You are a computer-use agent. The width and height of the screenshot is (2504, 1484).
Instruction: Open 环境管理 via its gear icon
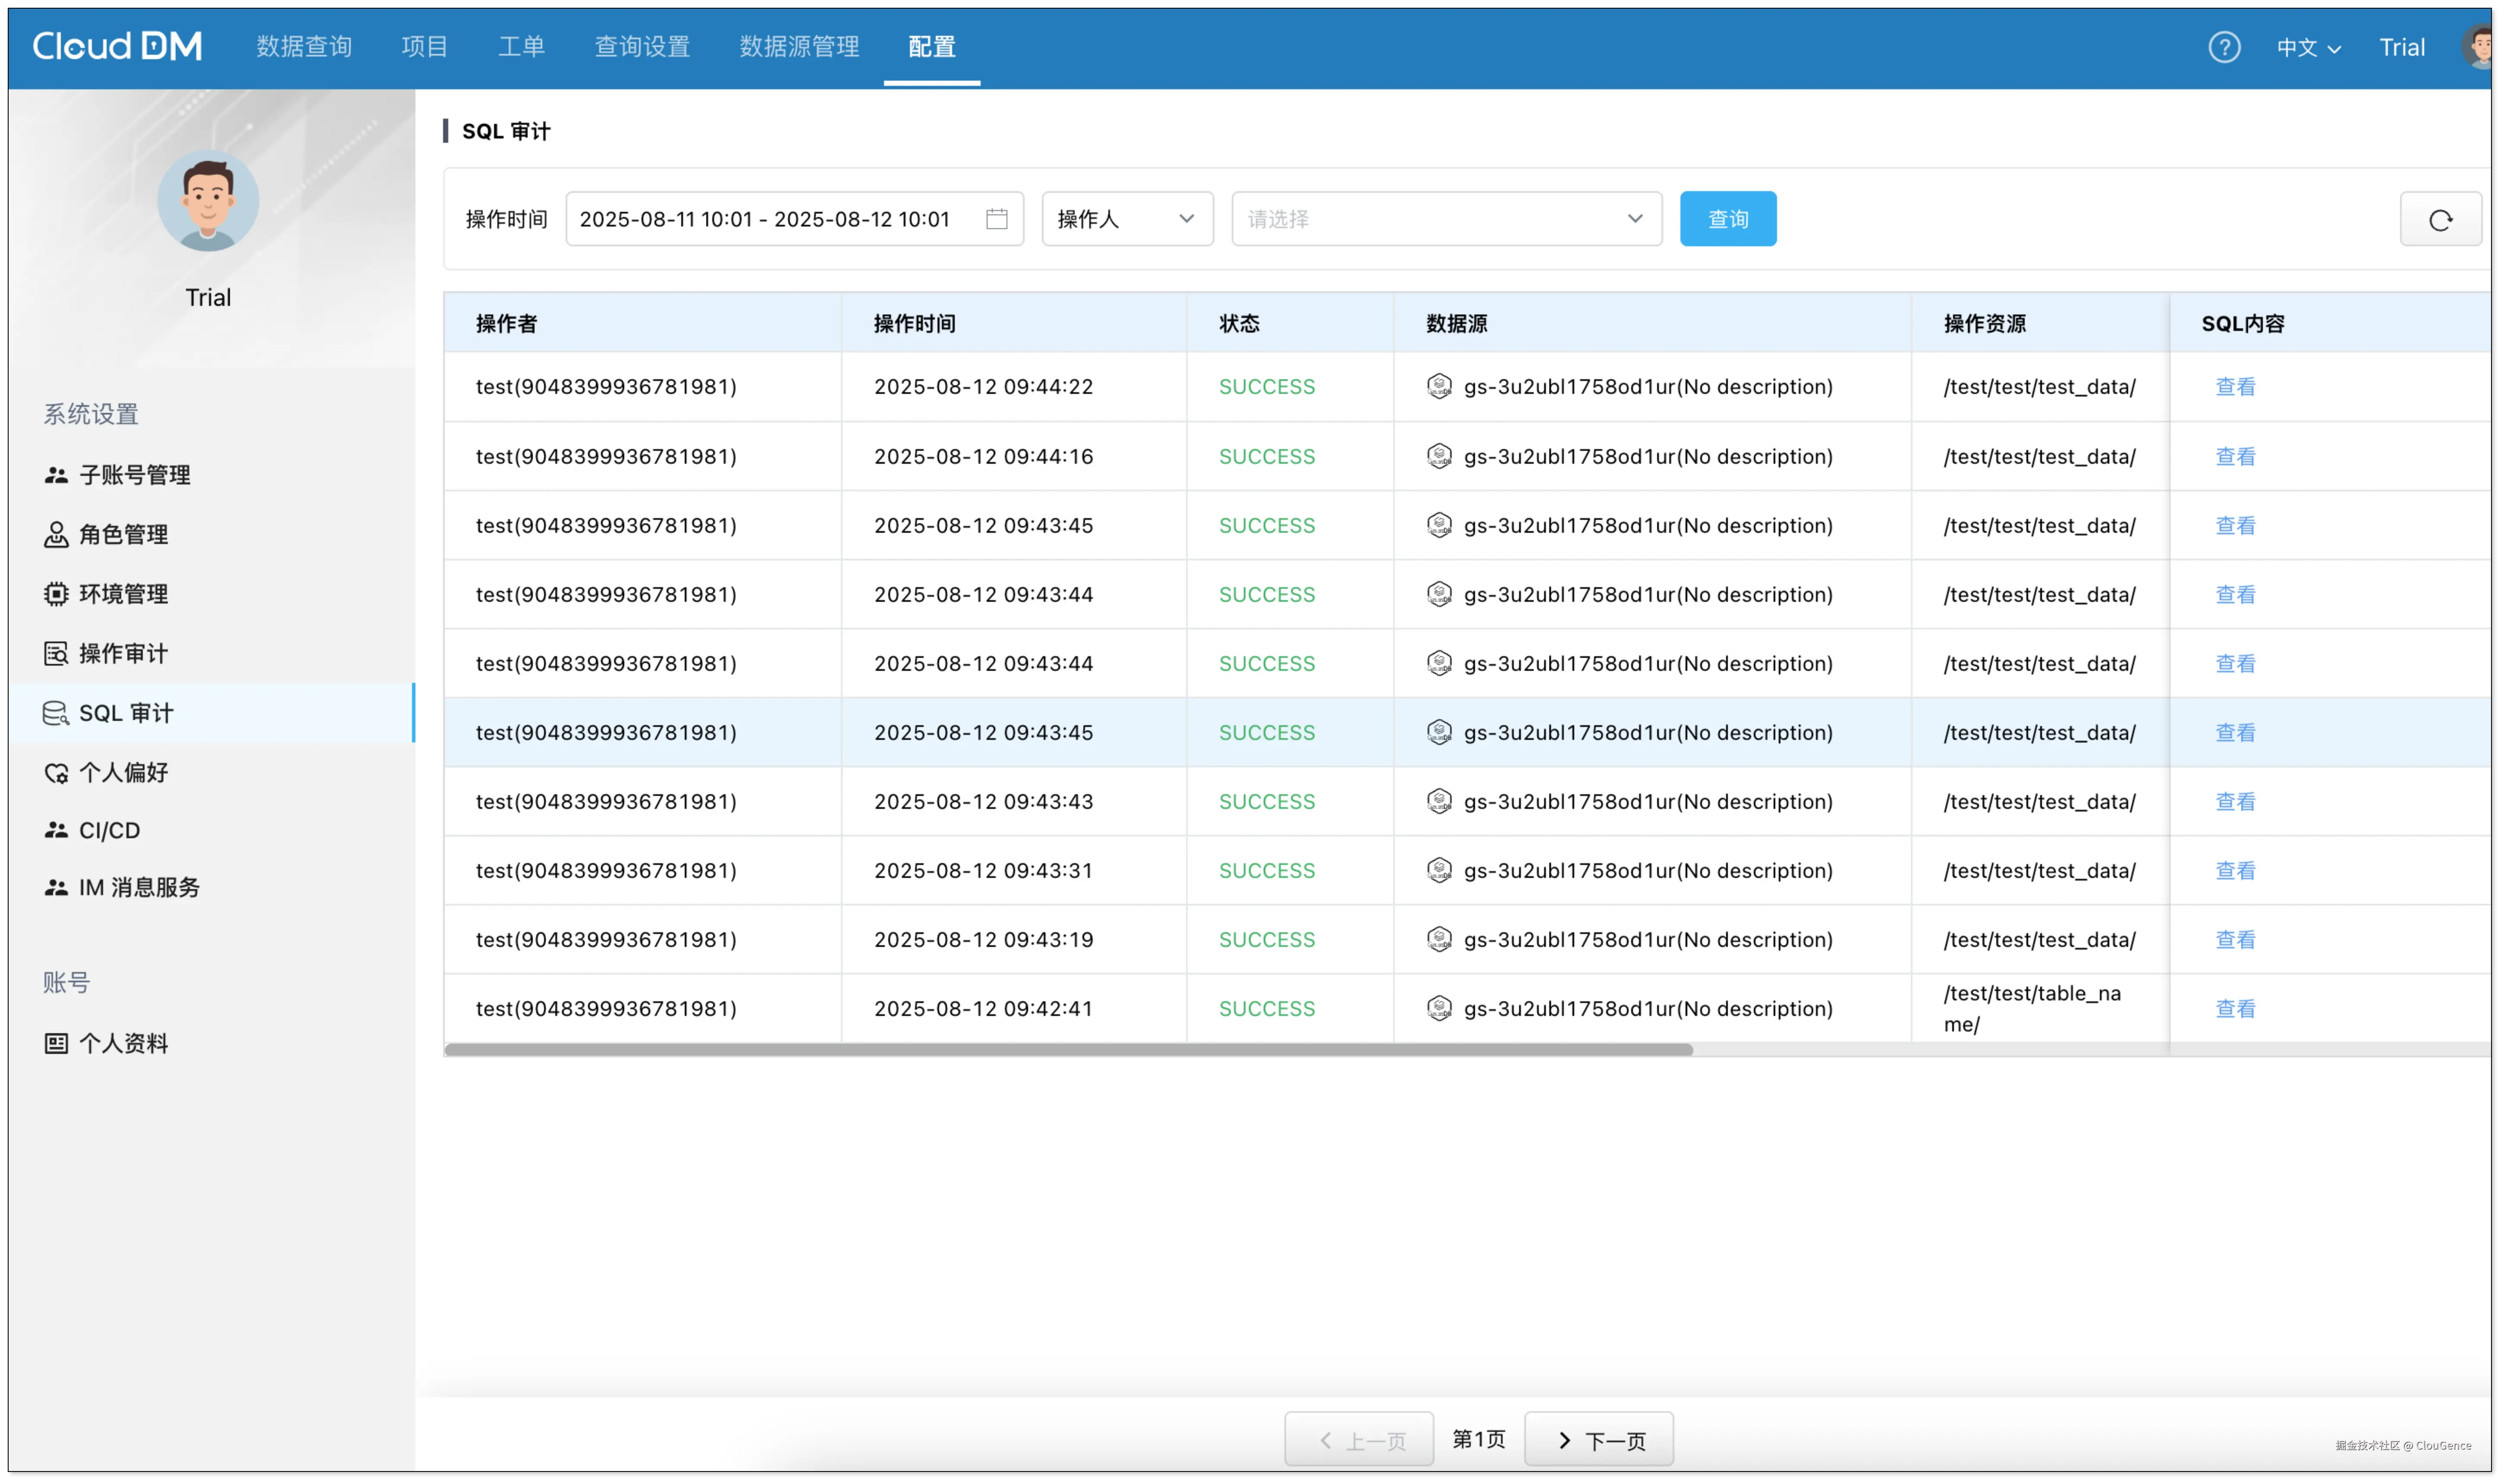(56, 594)
